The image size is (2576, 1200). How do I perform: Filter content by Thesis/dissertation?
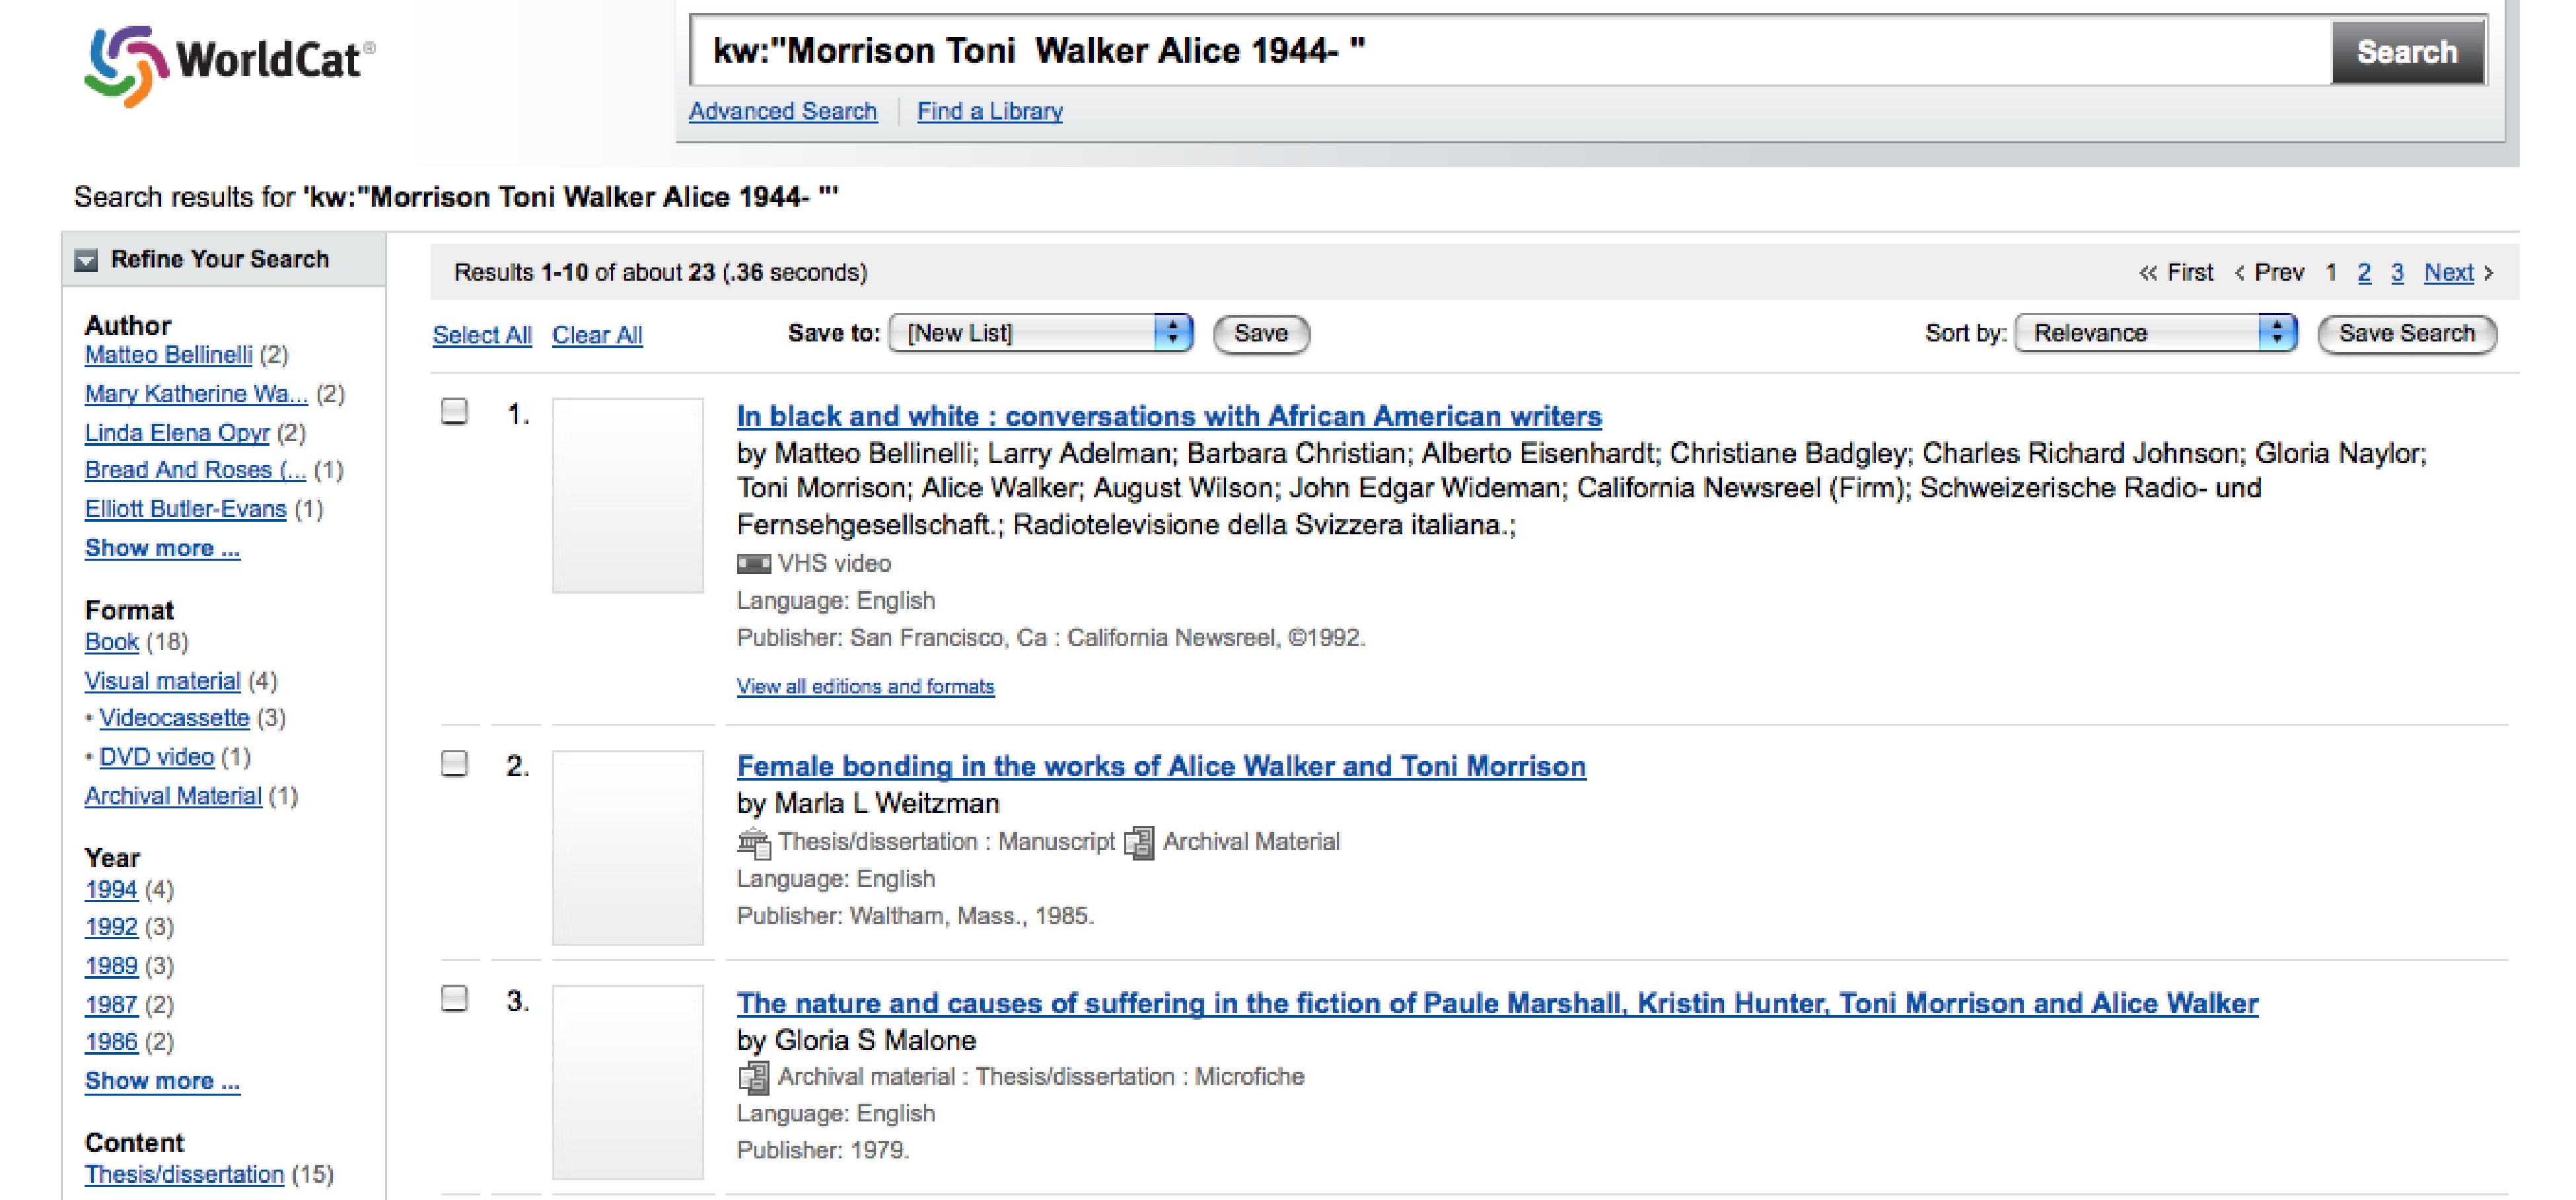click(x=184, y=1174)
